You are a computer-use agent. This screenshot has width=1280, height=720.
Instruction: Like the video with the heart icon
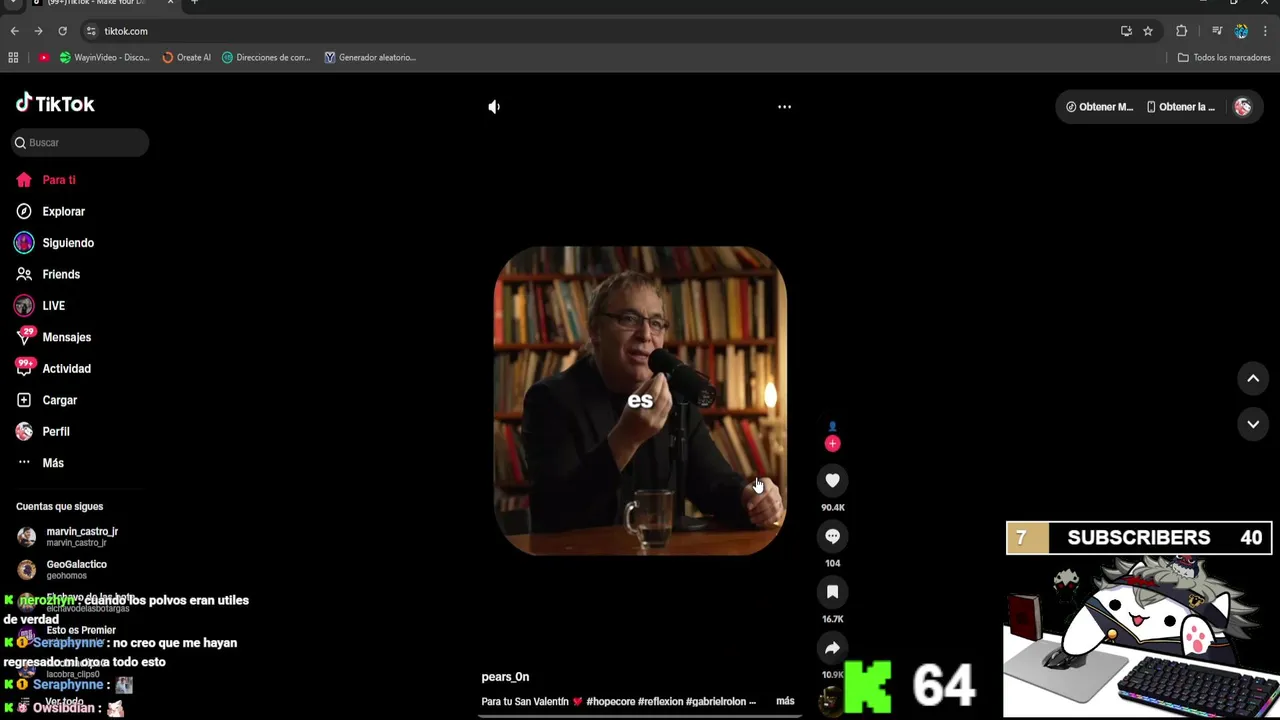(x=832, y=480)
